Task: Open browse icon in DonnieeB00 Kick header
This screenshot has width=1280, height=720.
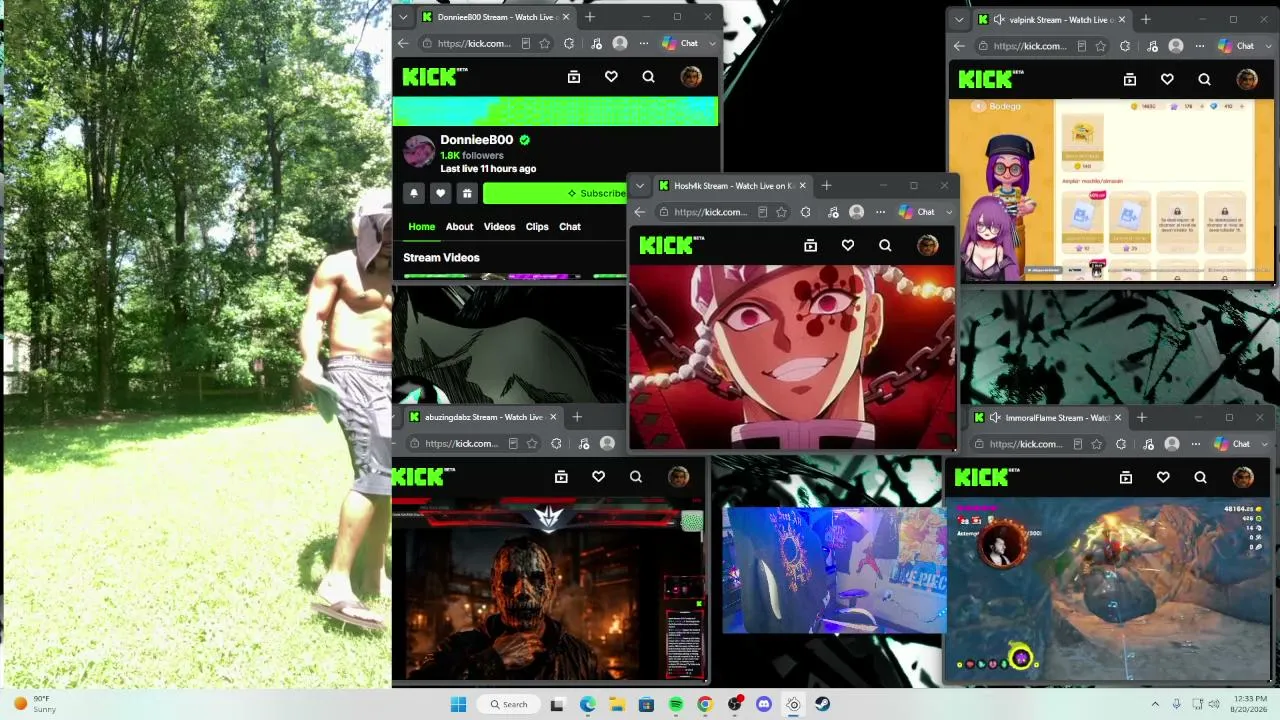Action: (574, 77)
